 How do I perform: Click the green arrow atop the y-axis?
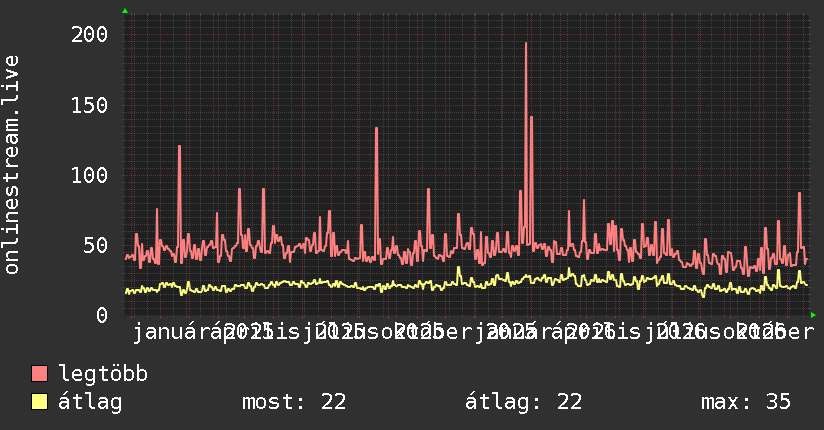coord(125,11)
